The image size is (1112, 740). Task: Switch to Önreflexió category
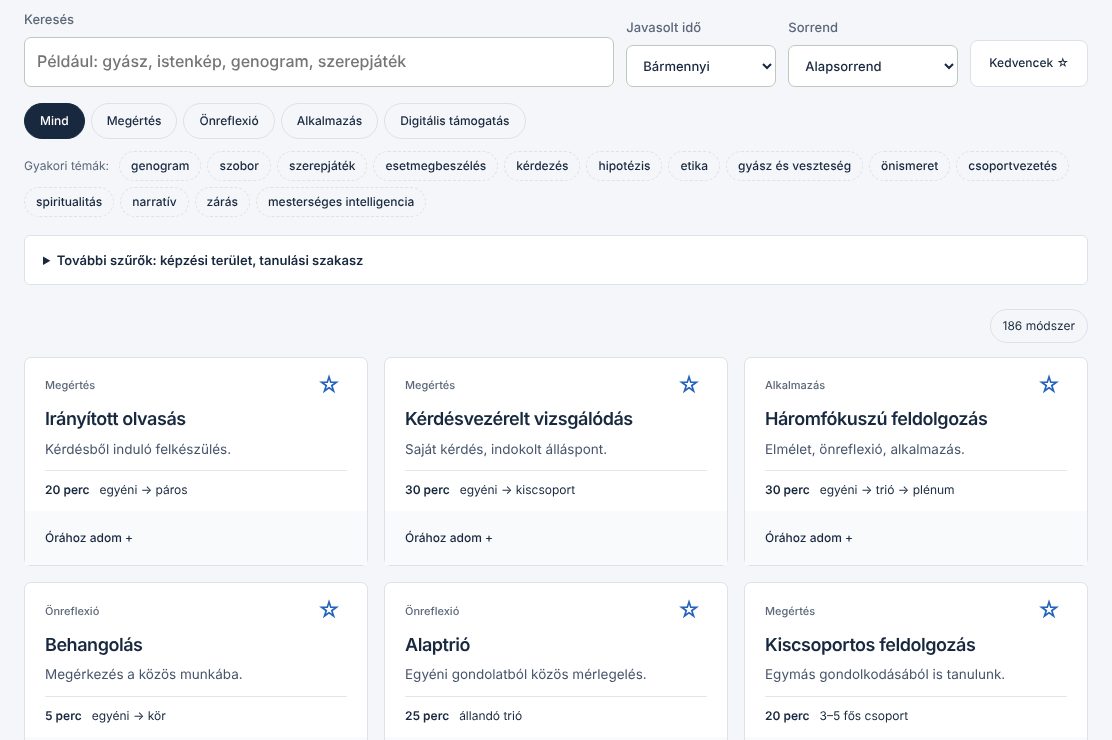tap(228, 121)
